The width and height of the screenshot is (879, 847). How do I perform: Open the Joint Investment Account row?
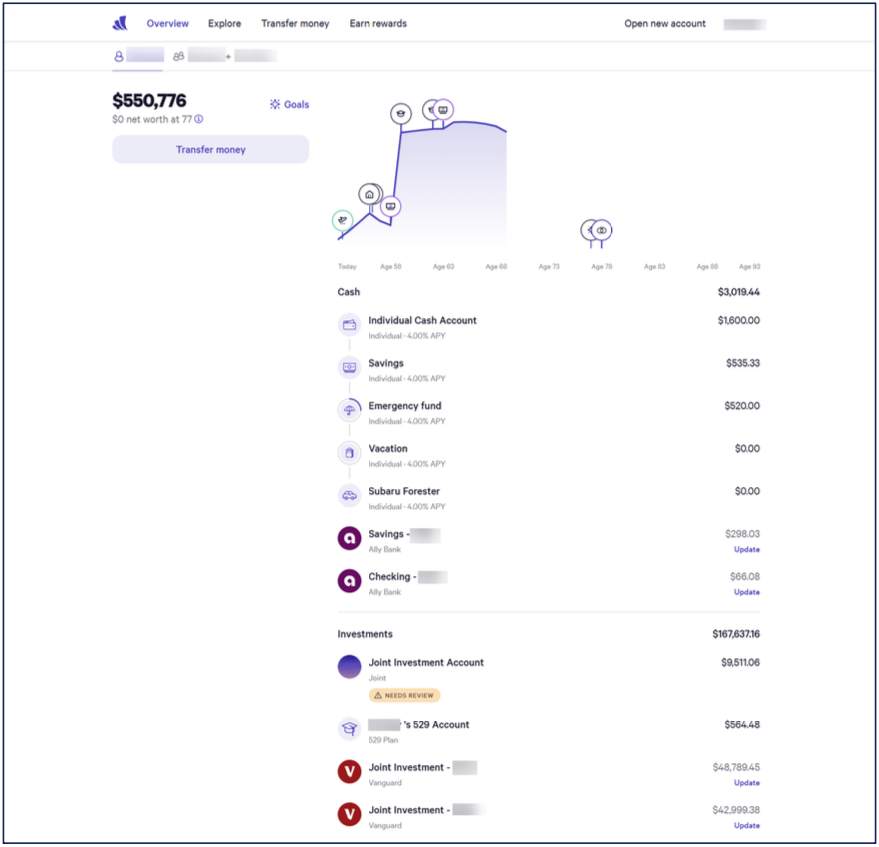(x=548, y=678)
